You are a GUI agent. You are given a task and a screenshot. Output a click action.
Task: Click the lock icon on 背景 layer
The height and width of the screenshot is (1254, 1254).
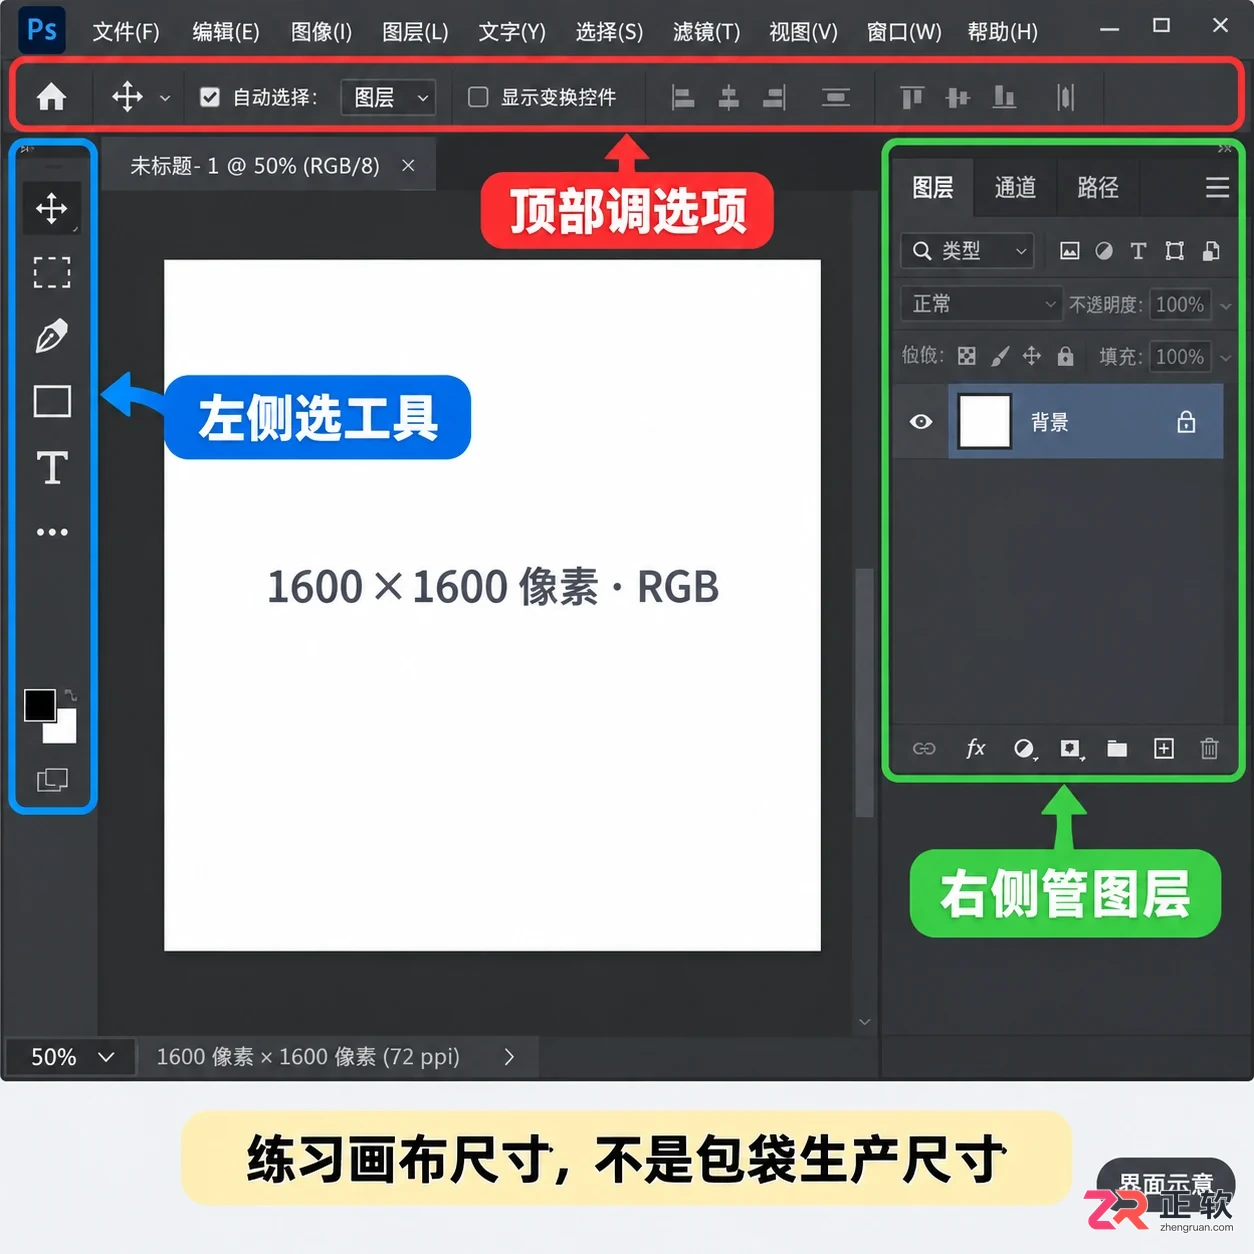1186,422
